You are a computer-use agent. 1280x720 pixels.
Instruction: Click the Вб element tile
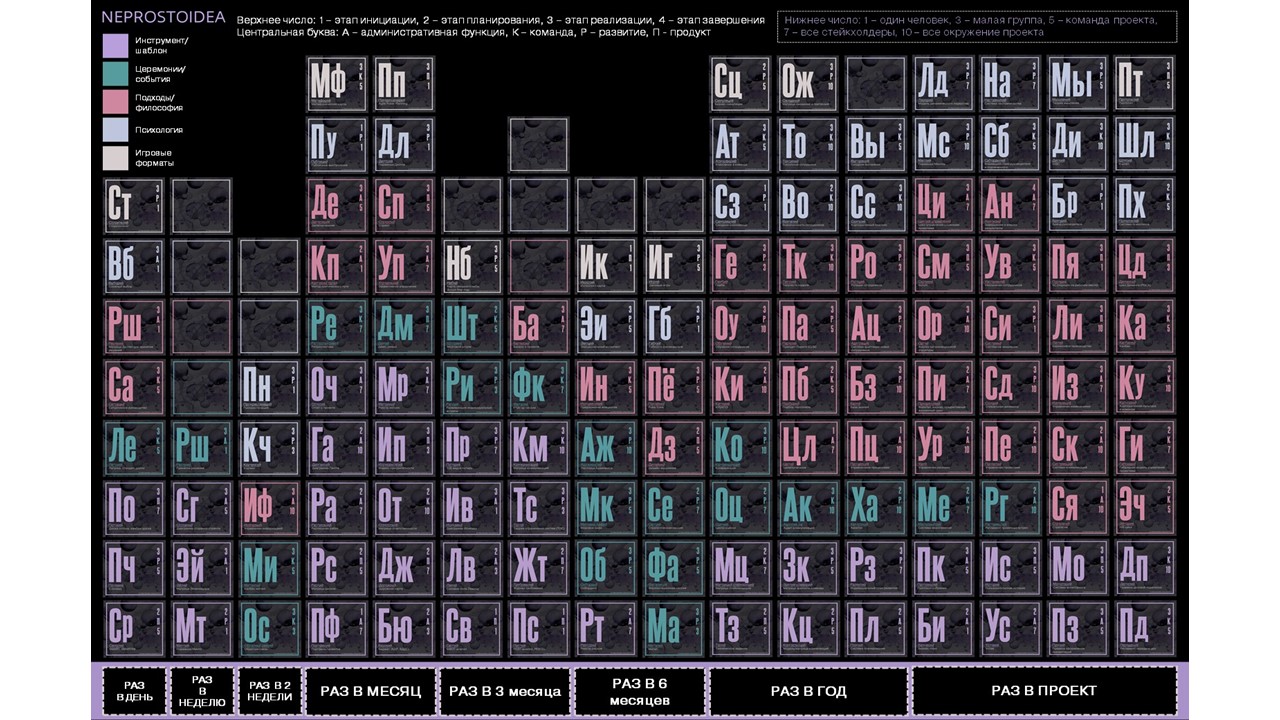click(x=135, y=265)
